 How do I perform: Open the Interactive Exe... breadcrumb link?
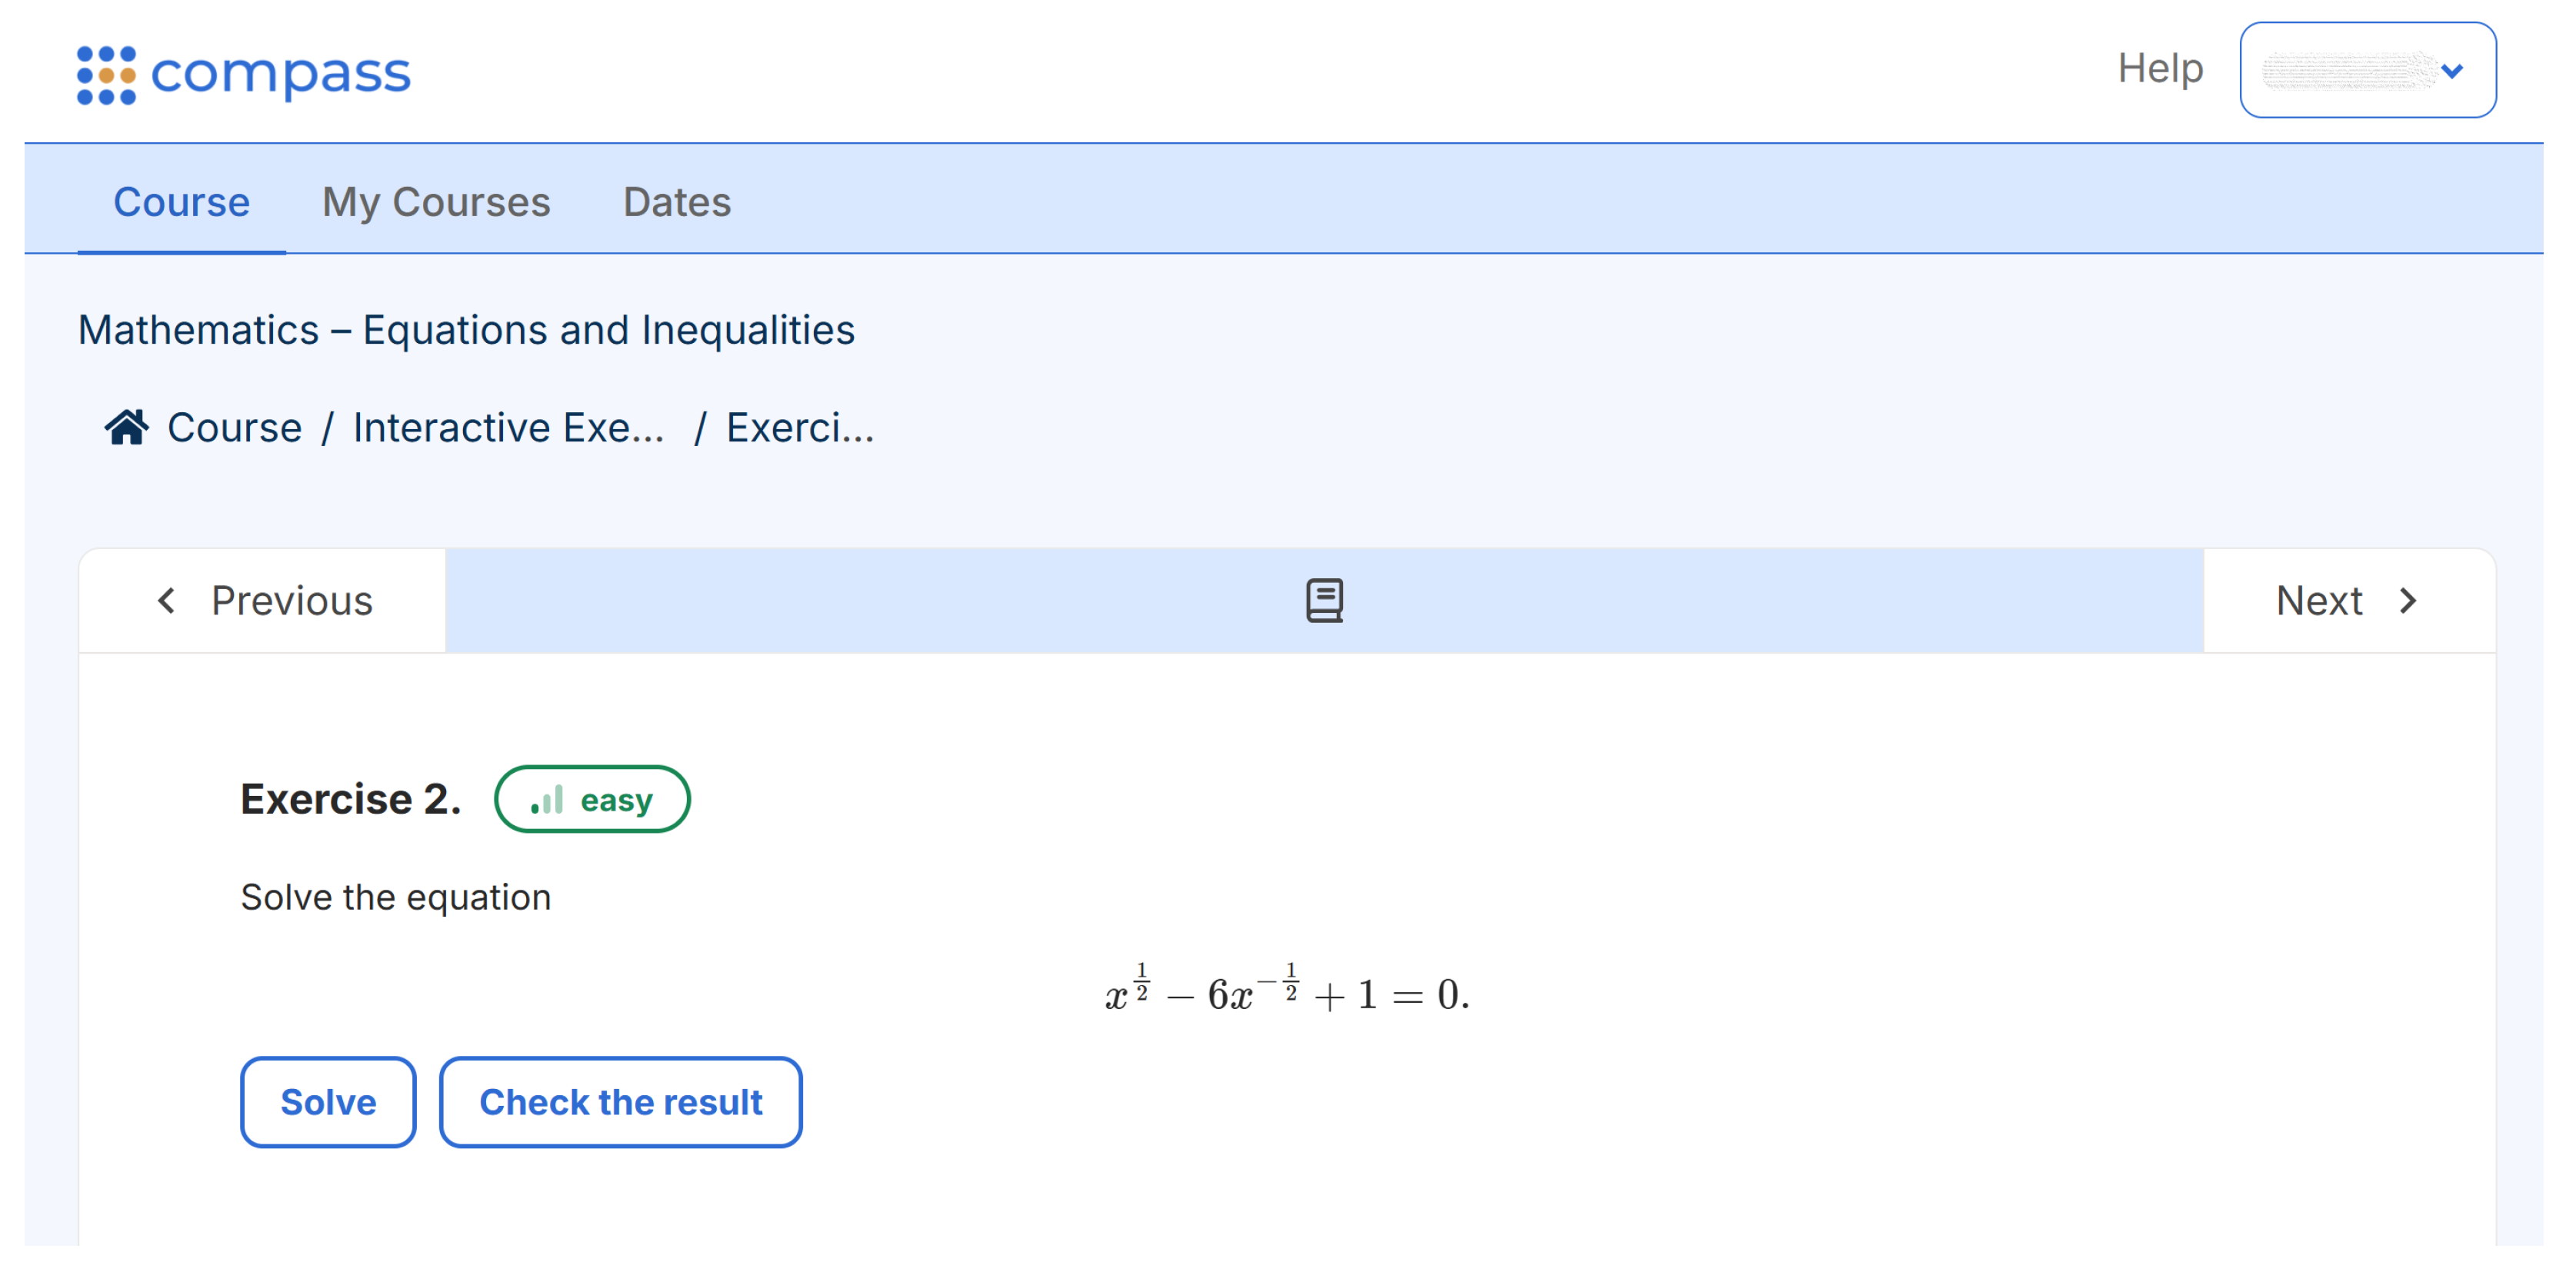click(508, 428)
